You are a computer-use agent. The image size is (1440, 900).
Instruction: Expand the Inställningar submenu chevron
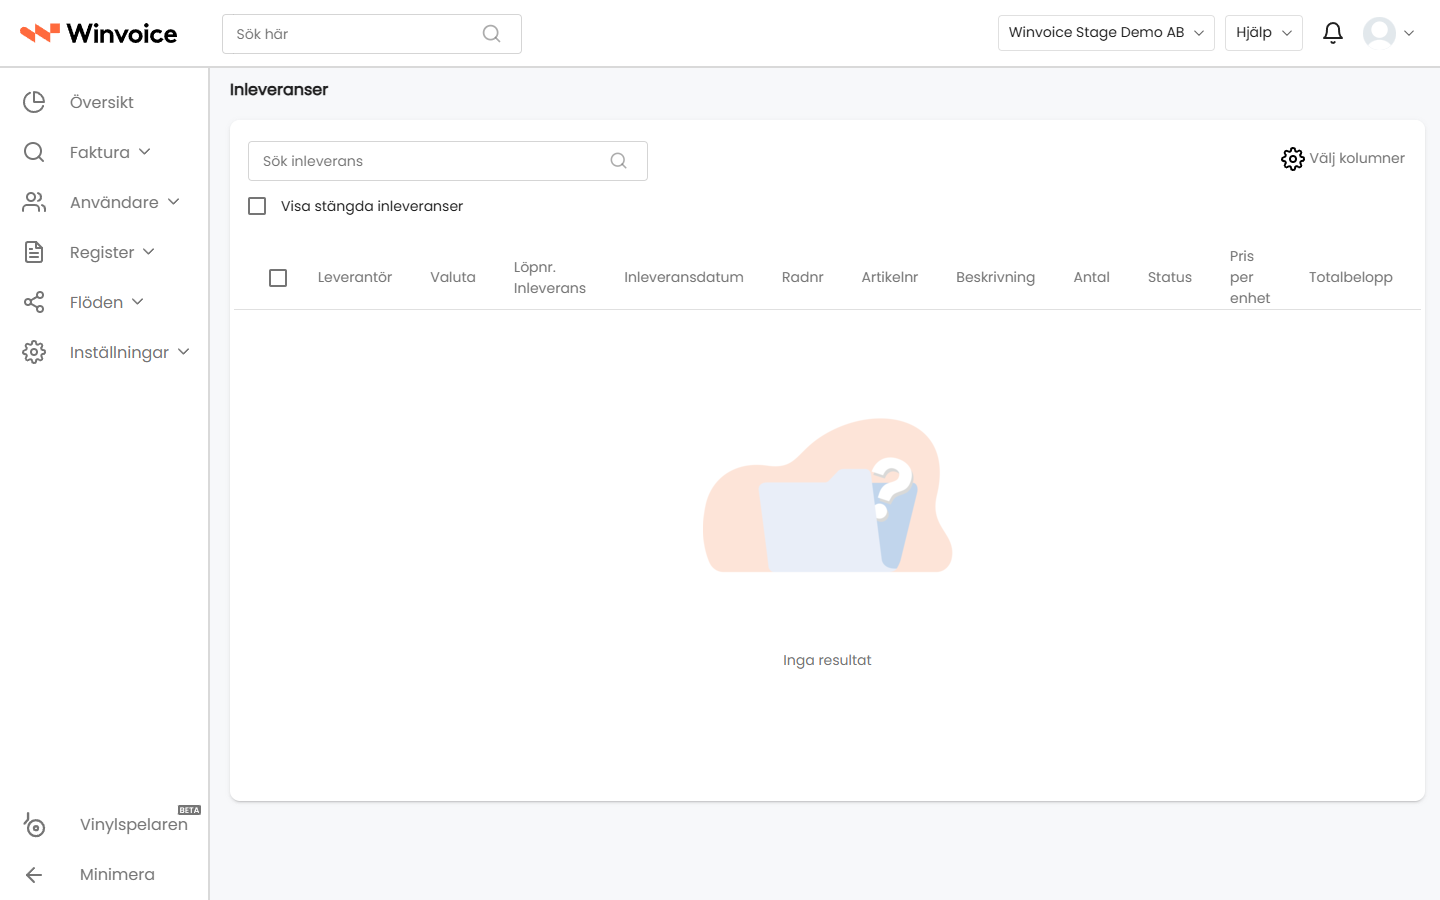coord(184,352)
